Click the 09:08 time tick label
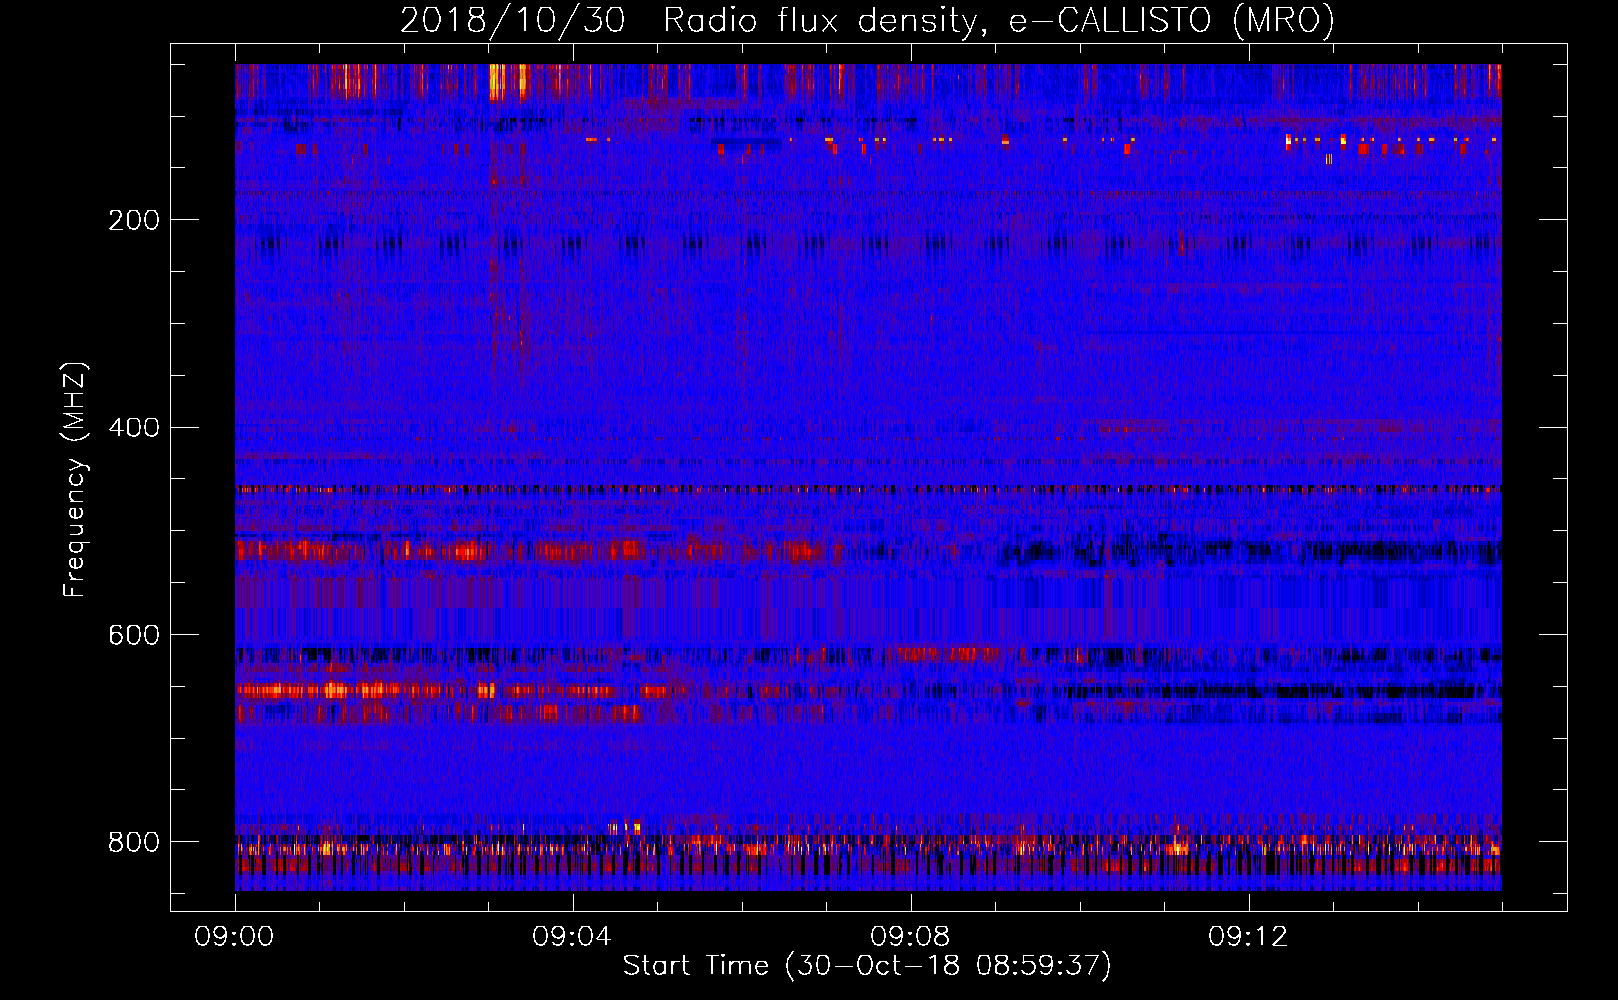 911,937
